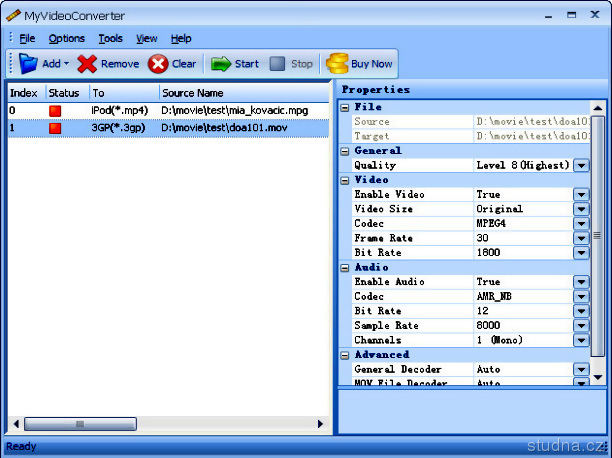Viewport: 612px width, 458px height.
Task: Open the Options menu
Action: point(67,38)
